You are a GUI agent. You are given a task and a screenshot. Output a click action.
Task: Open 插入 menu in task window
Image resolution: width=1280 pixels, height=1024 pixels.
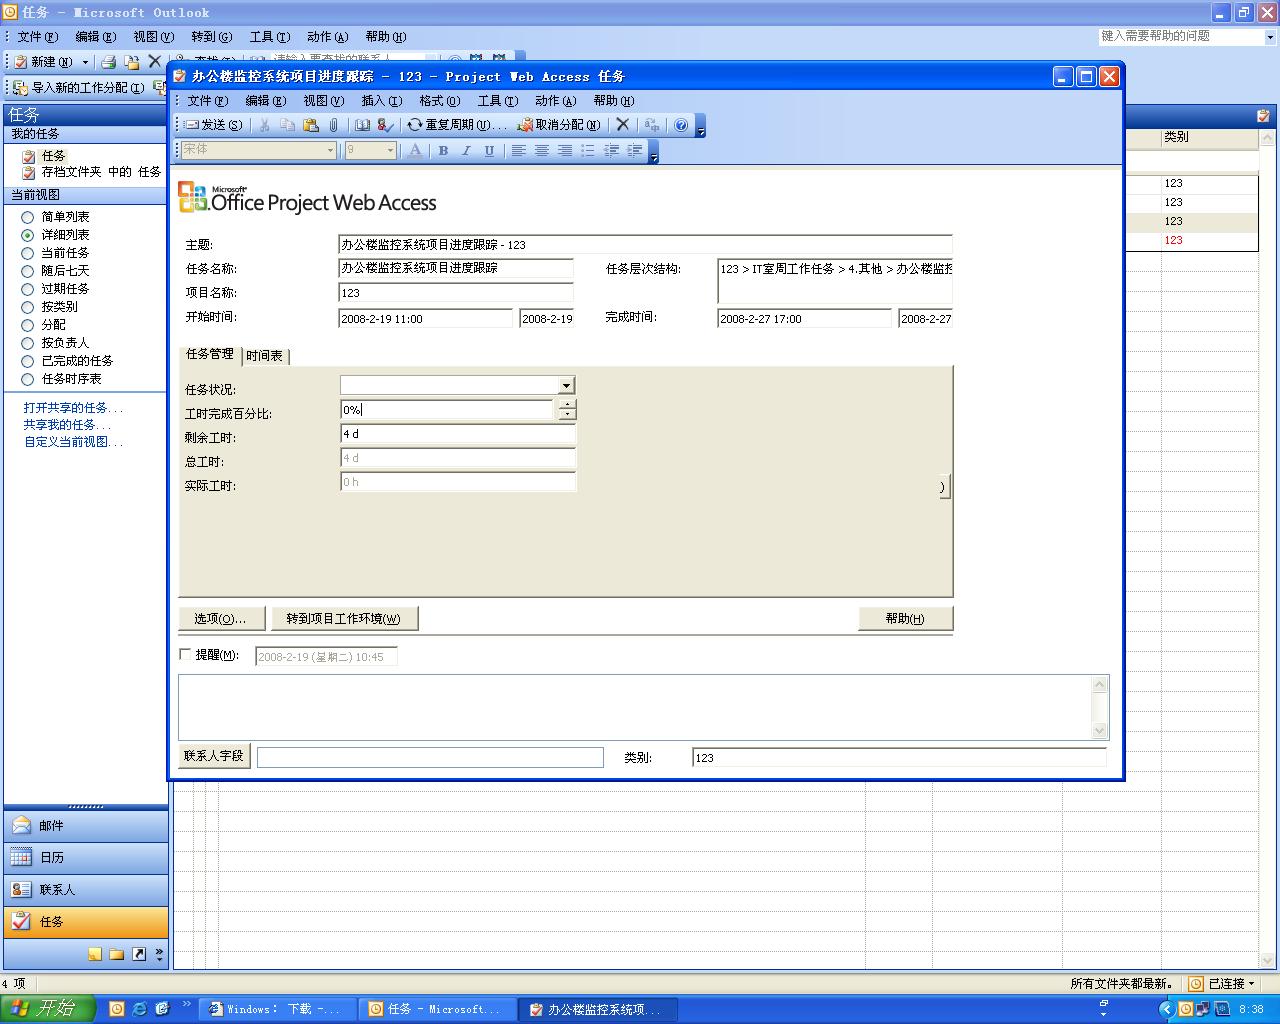click(x=381, y=101)
